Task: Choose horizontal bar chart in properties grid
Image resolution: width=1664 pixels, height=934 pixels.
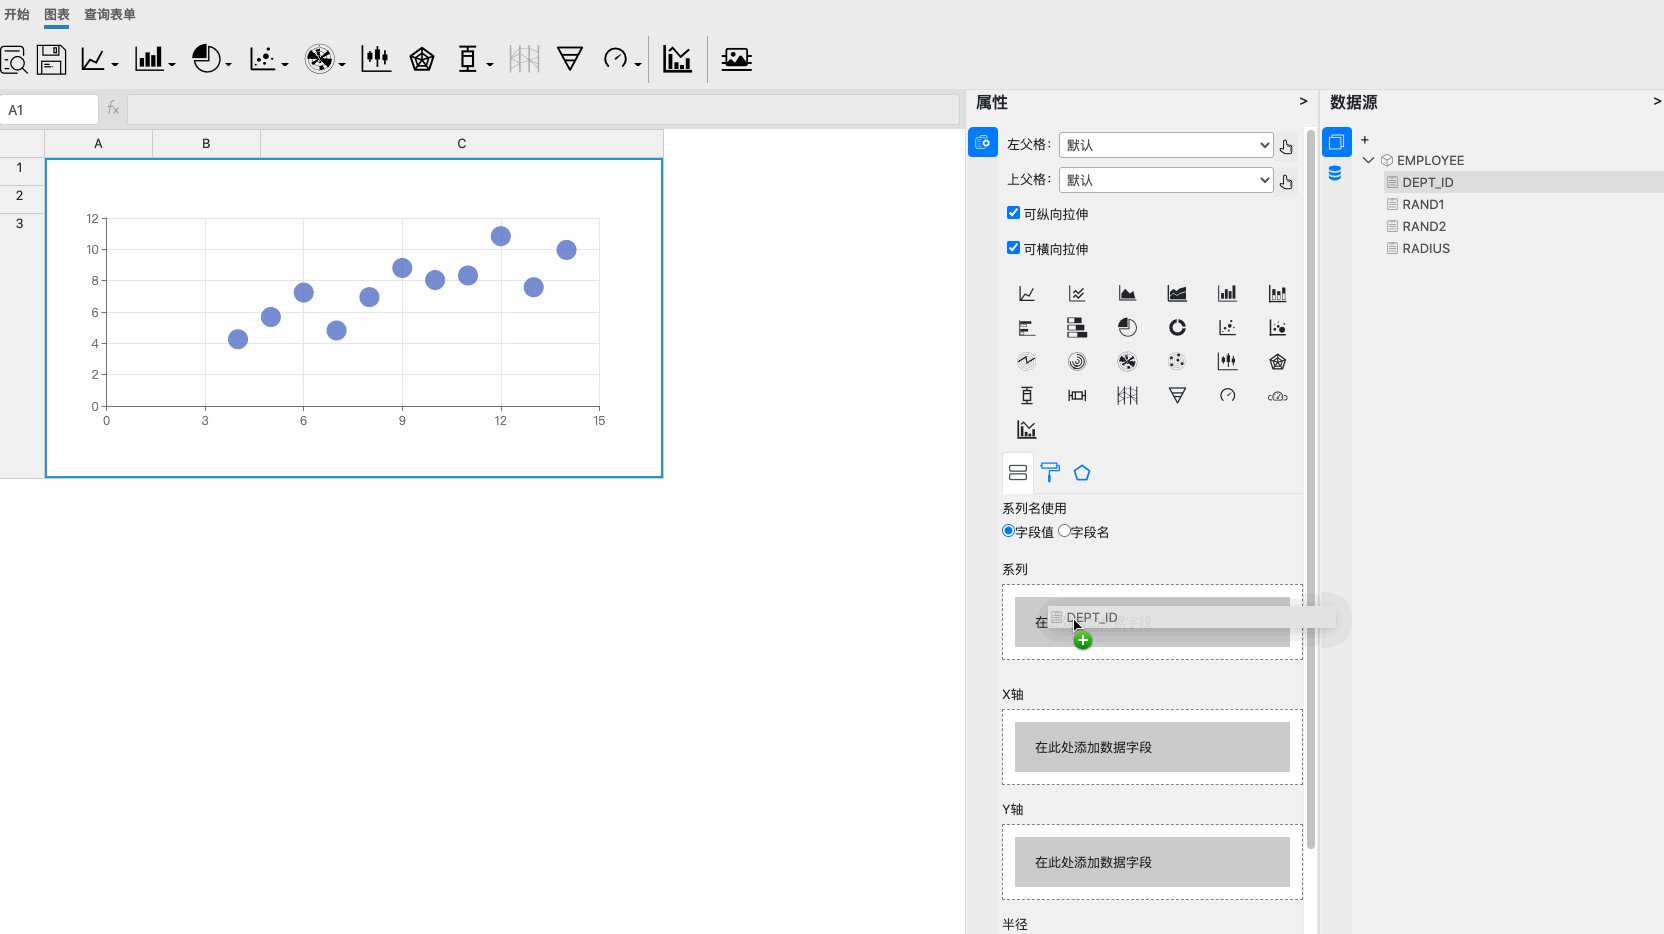Action: (1027, 328)
